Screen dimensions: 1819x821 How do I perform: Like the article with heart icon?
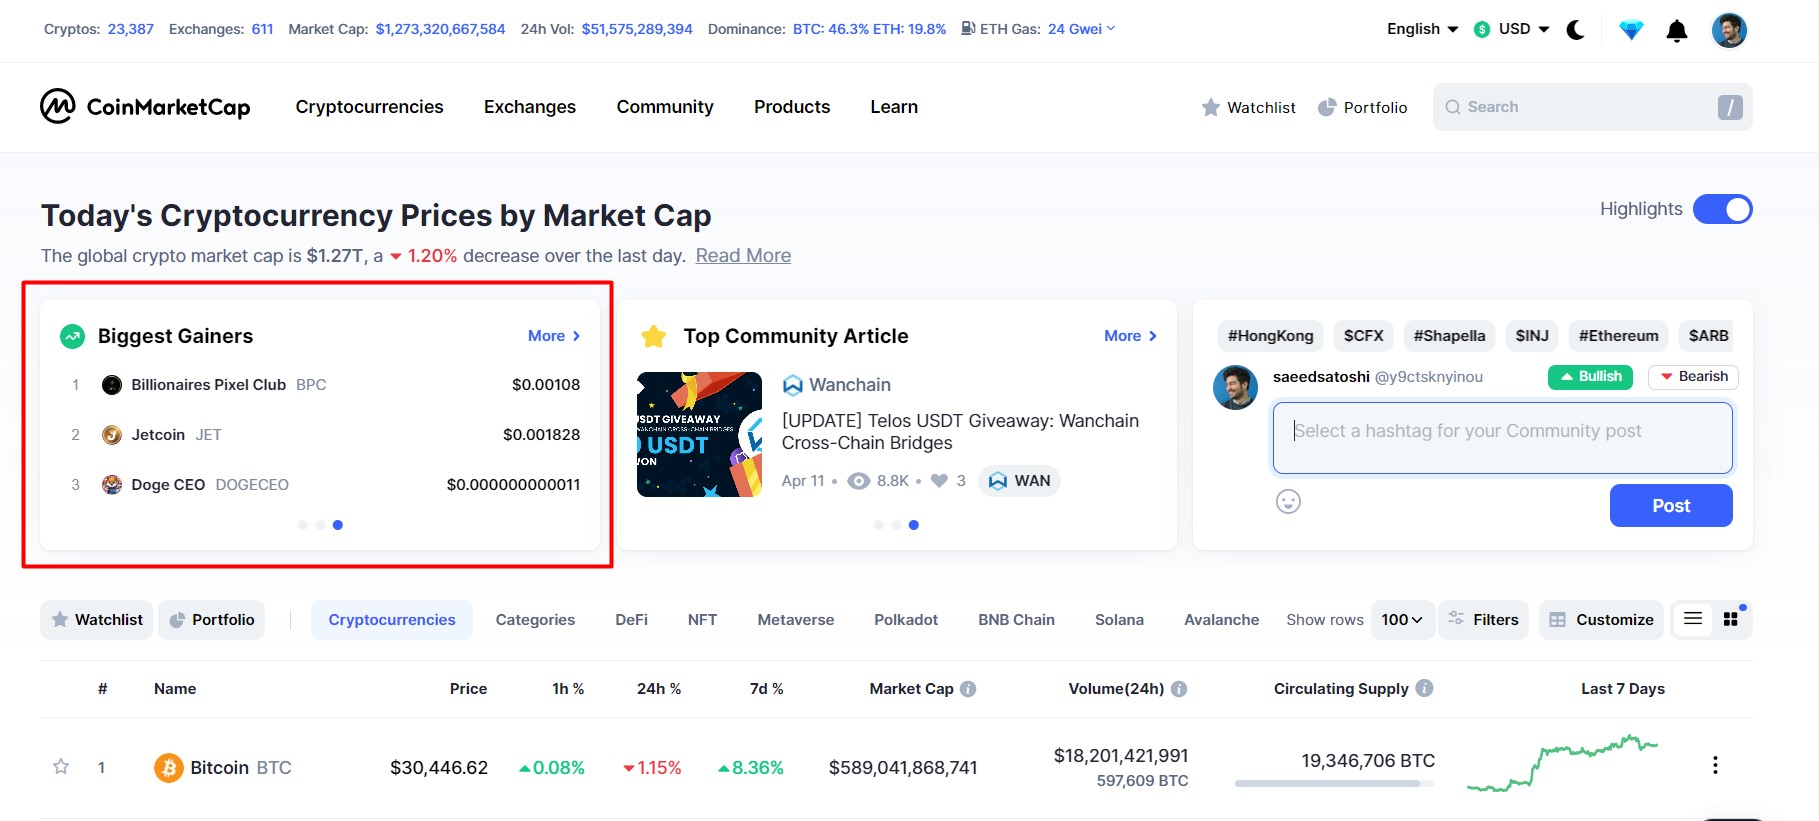pos(939,481)
